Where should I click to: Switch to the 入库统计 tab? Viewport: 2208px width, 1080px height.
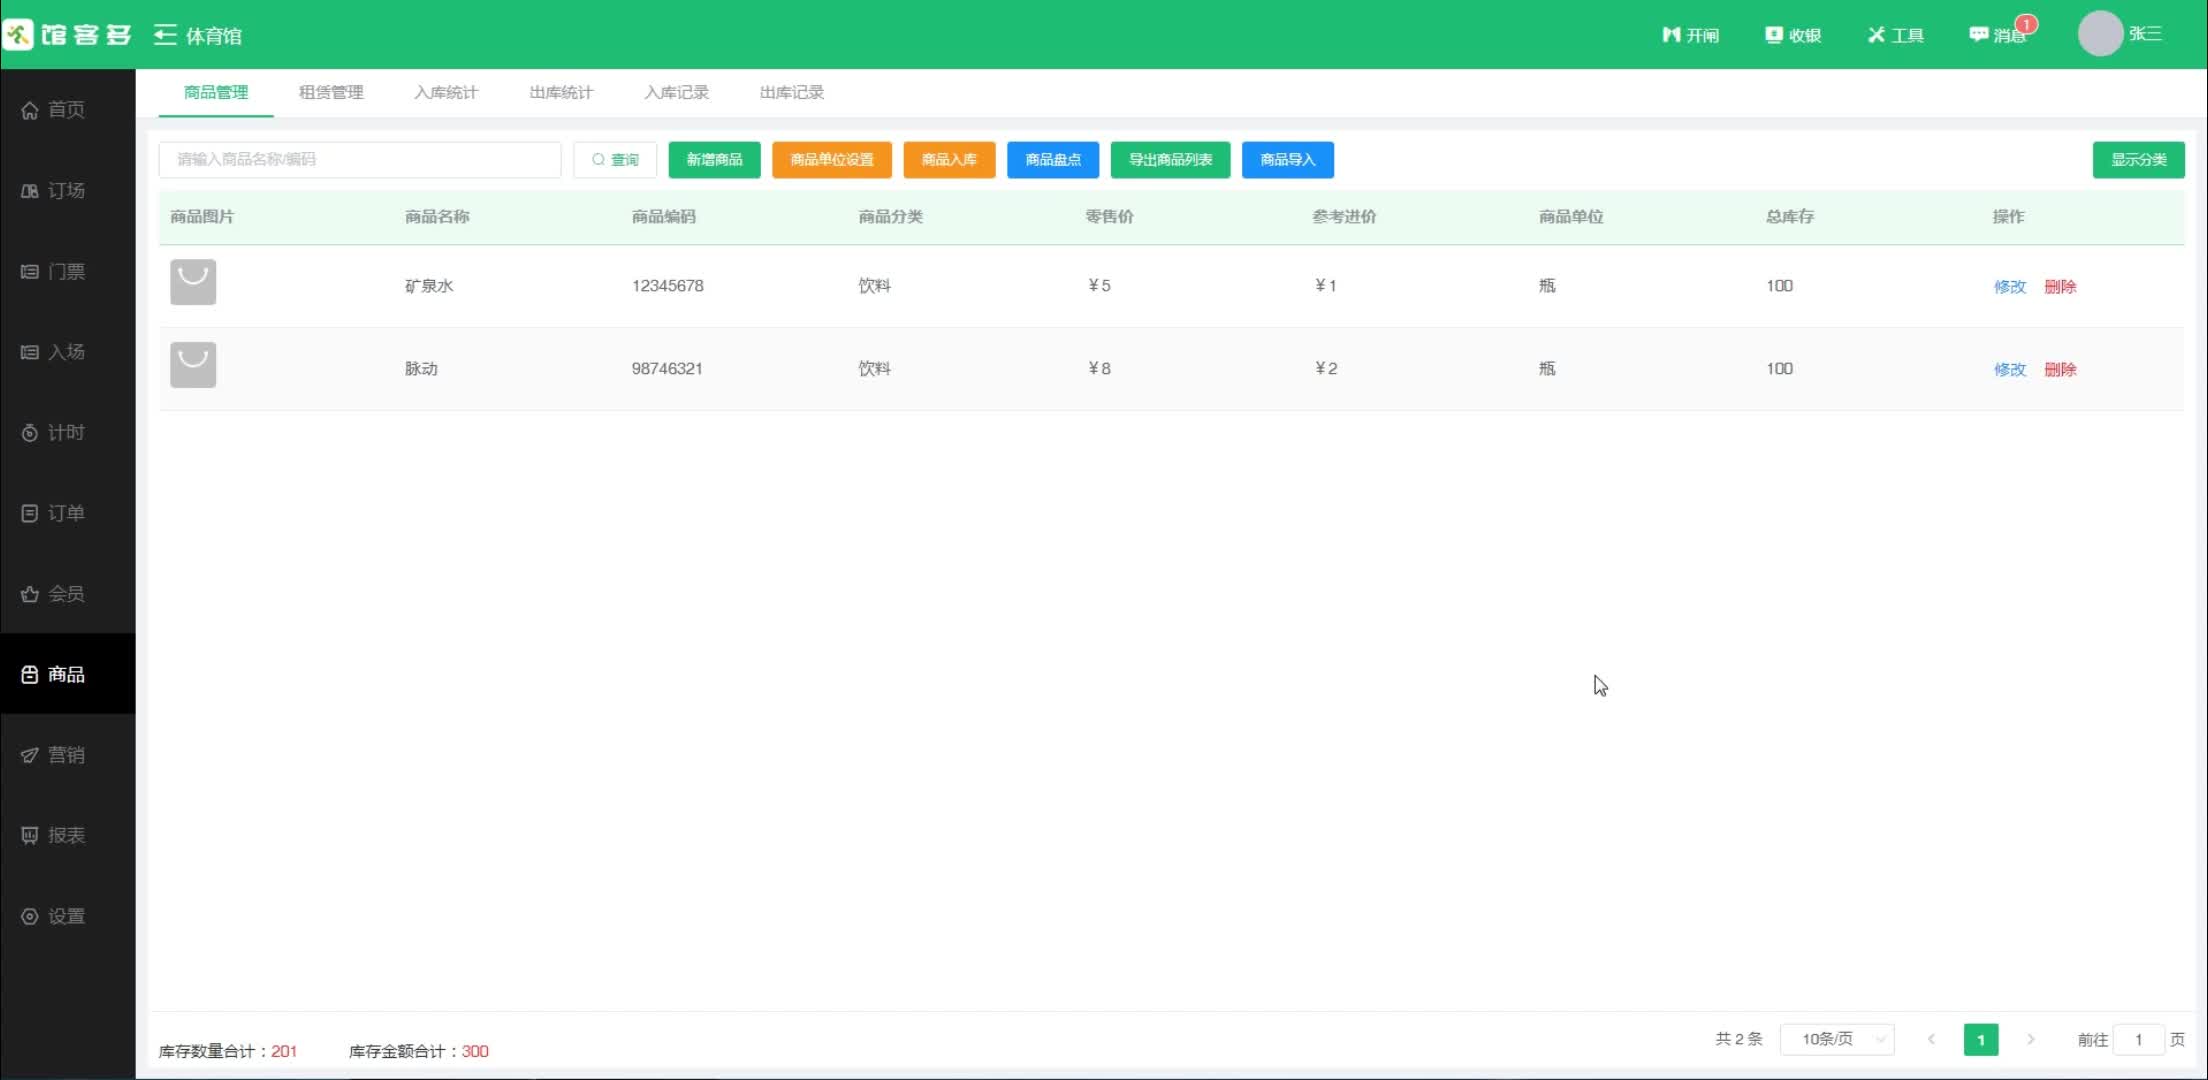pos(446,92)
